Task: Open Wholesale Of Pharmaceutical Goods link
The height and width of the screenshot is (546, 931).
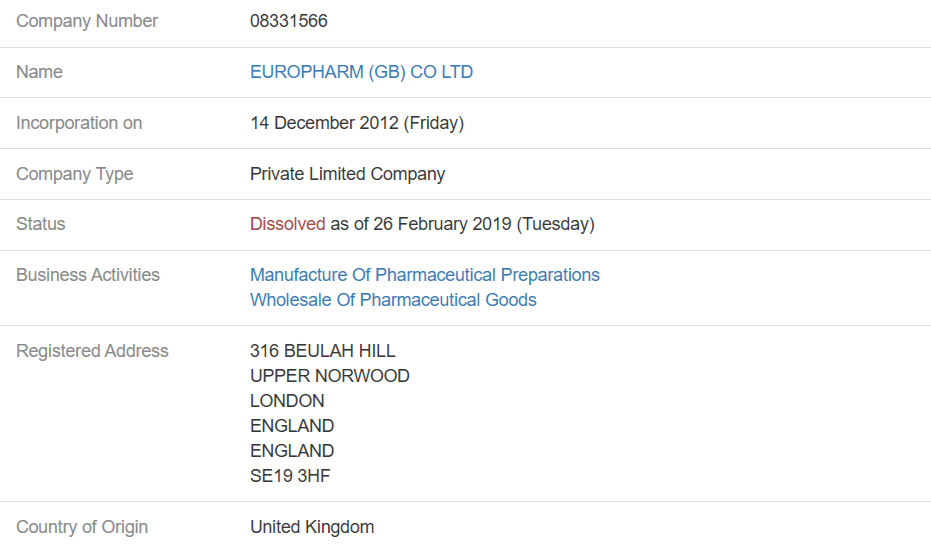Action: click(393, 300)
